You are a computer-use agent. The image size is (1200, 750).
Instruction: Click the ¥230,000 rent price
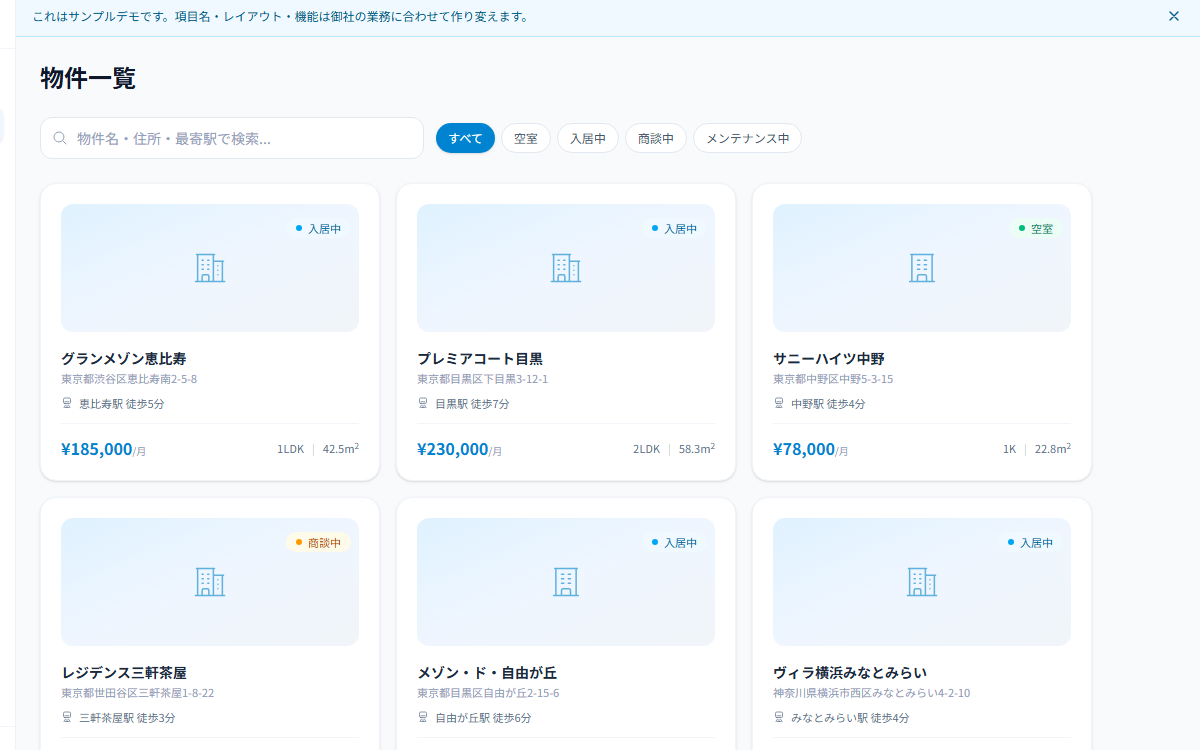click(453, 449)
